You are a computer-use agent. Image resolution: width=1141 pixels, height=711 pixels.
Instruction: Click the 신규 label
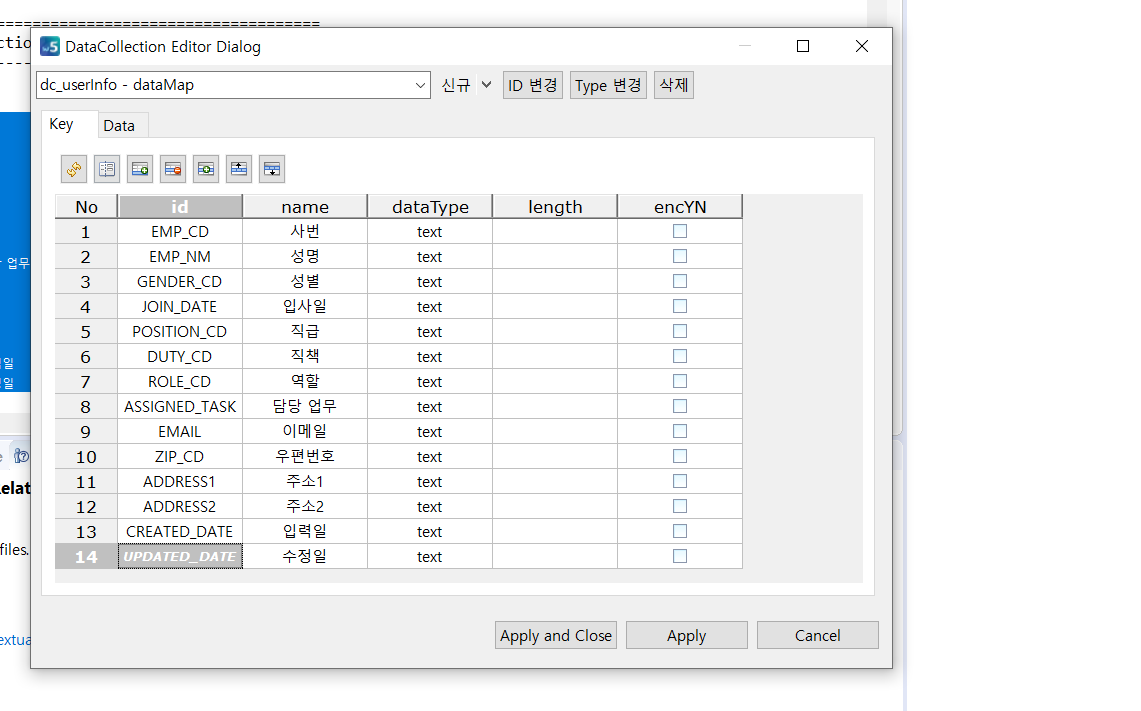tap(456, 85)
